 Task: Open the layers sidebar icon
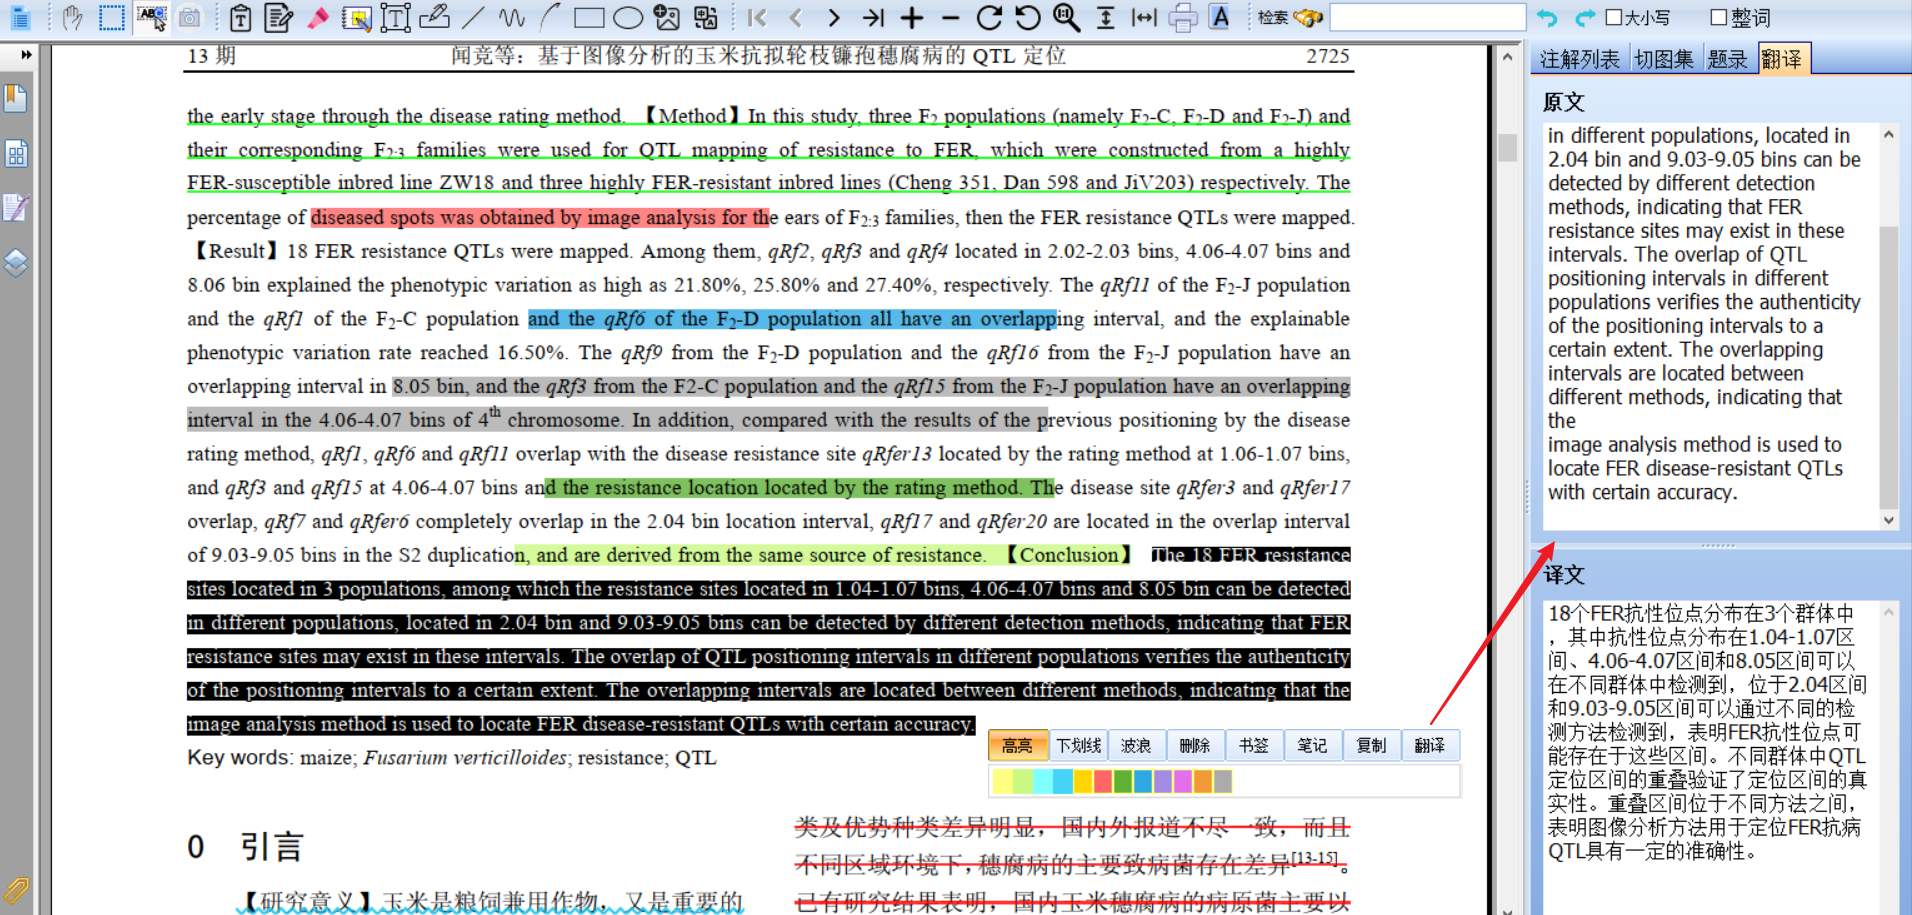[16, 263]
